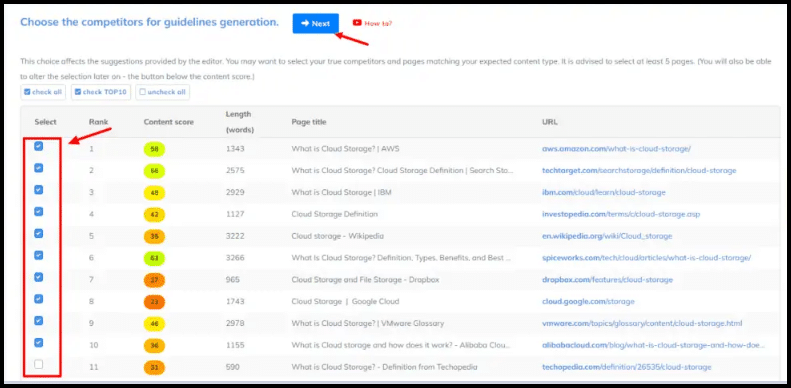Click page title 'Cloud Storage | Google Cloud'
791x388 pixels.
345,301
